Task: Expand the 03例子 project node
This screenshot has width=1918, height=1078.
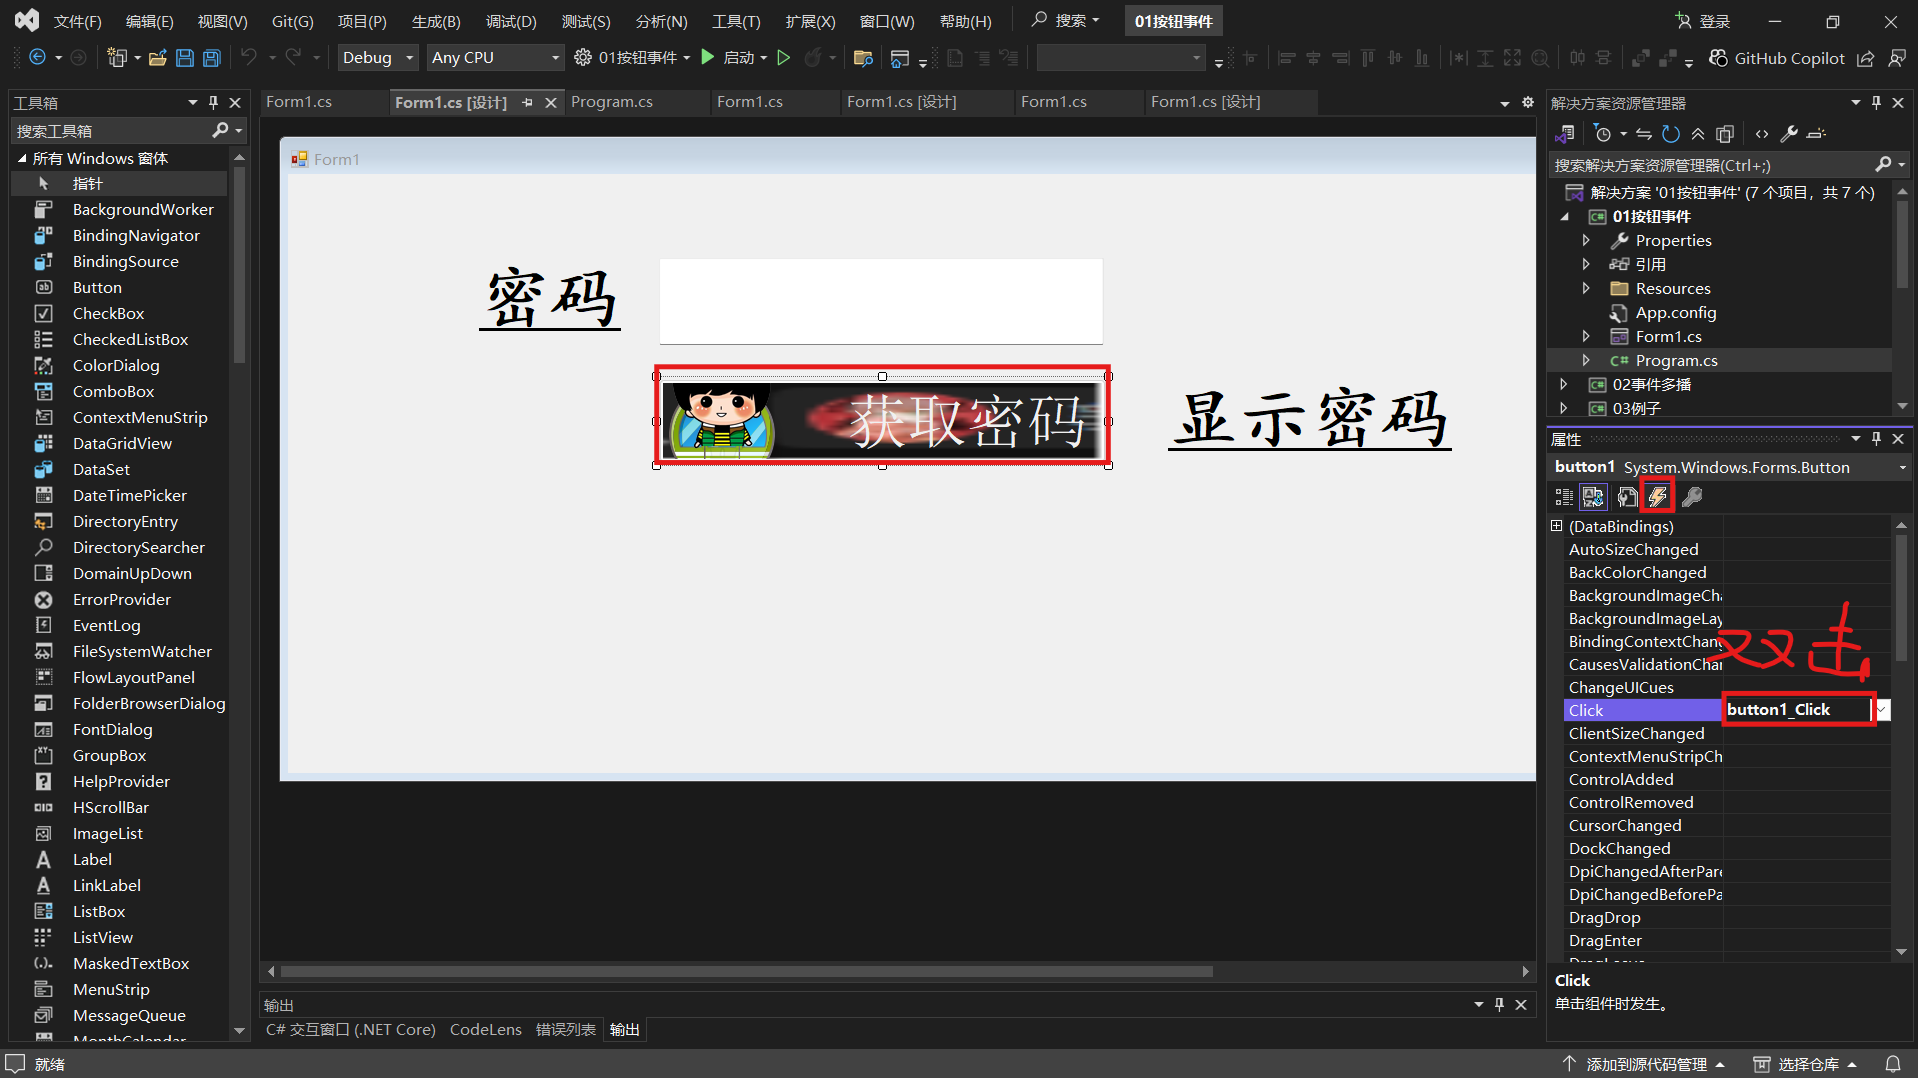Action: tap(1564, 408)
